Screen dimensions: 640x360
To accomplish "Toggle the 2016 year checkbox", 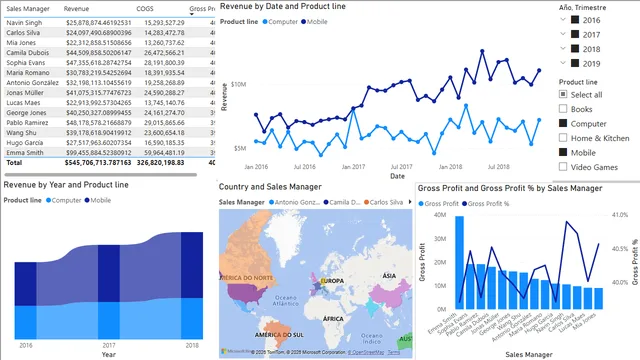I will (575, 20).
